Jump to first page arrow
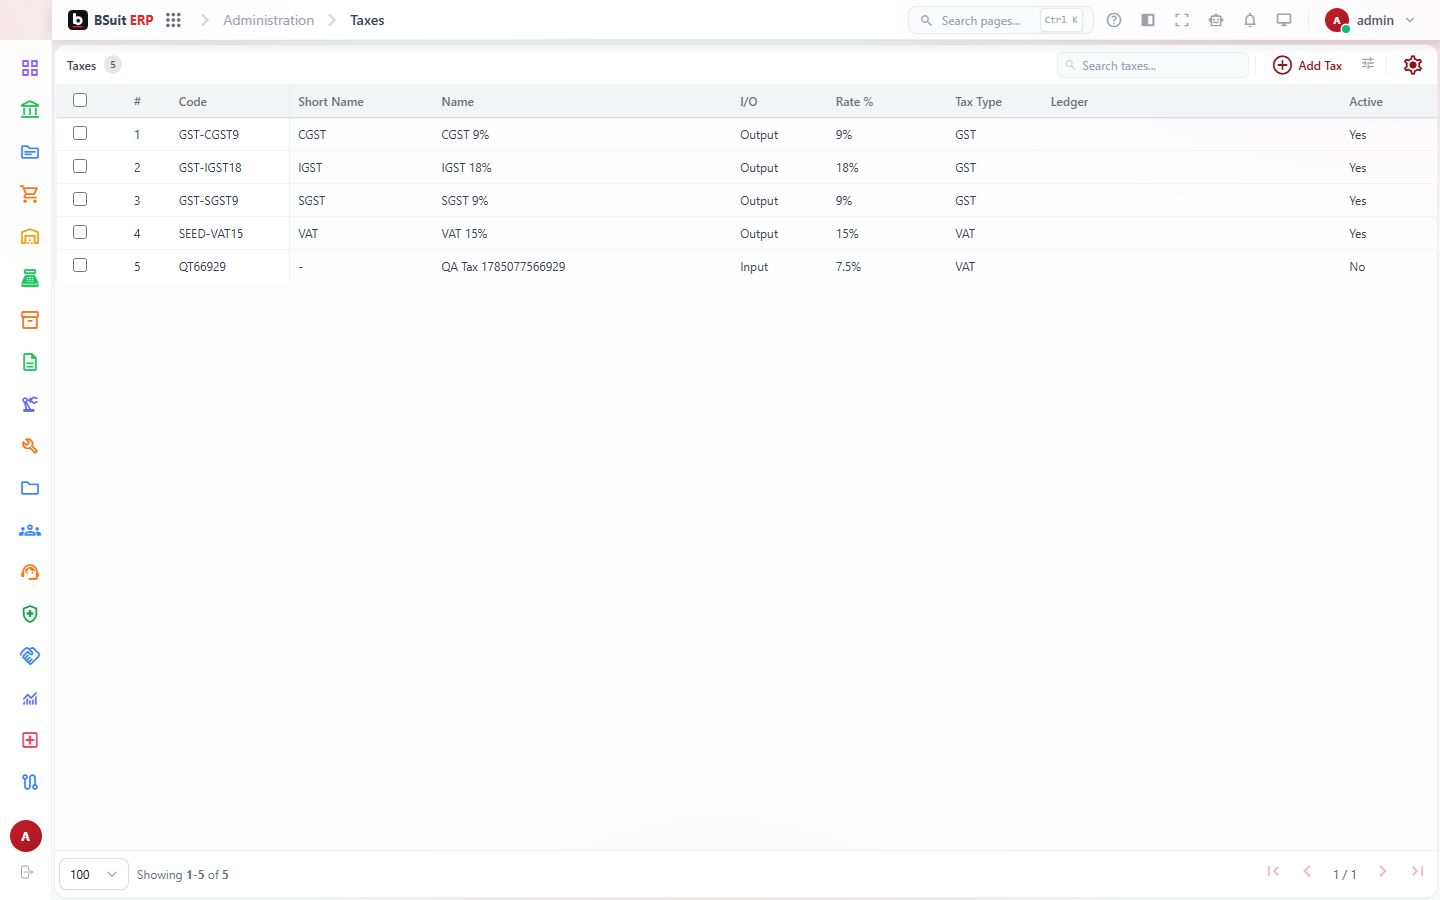Viewport: 1440px width, 900px height. click(x=1273, y=872)
